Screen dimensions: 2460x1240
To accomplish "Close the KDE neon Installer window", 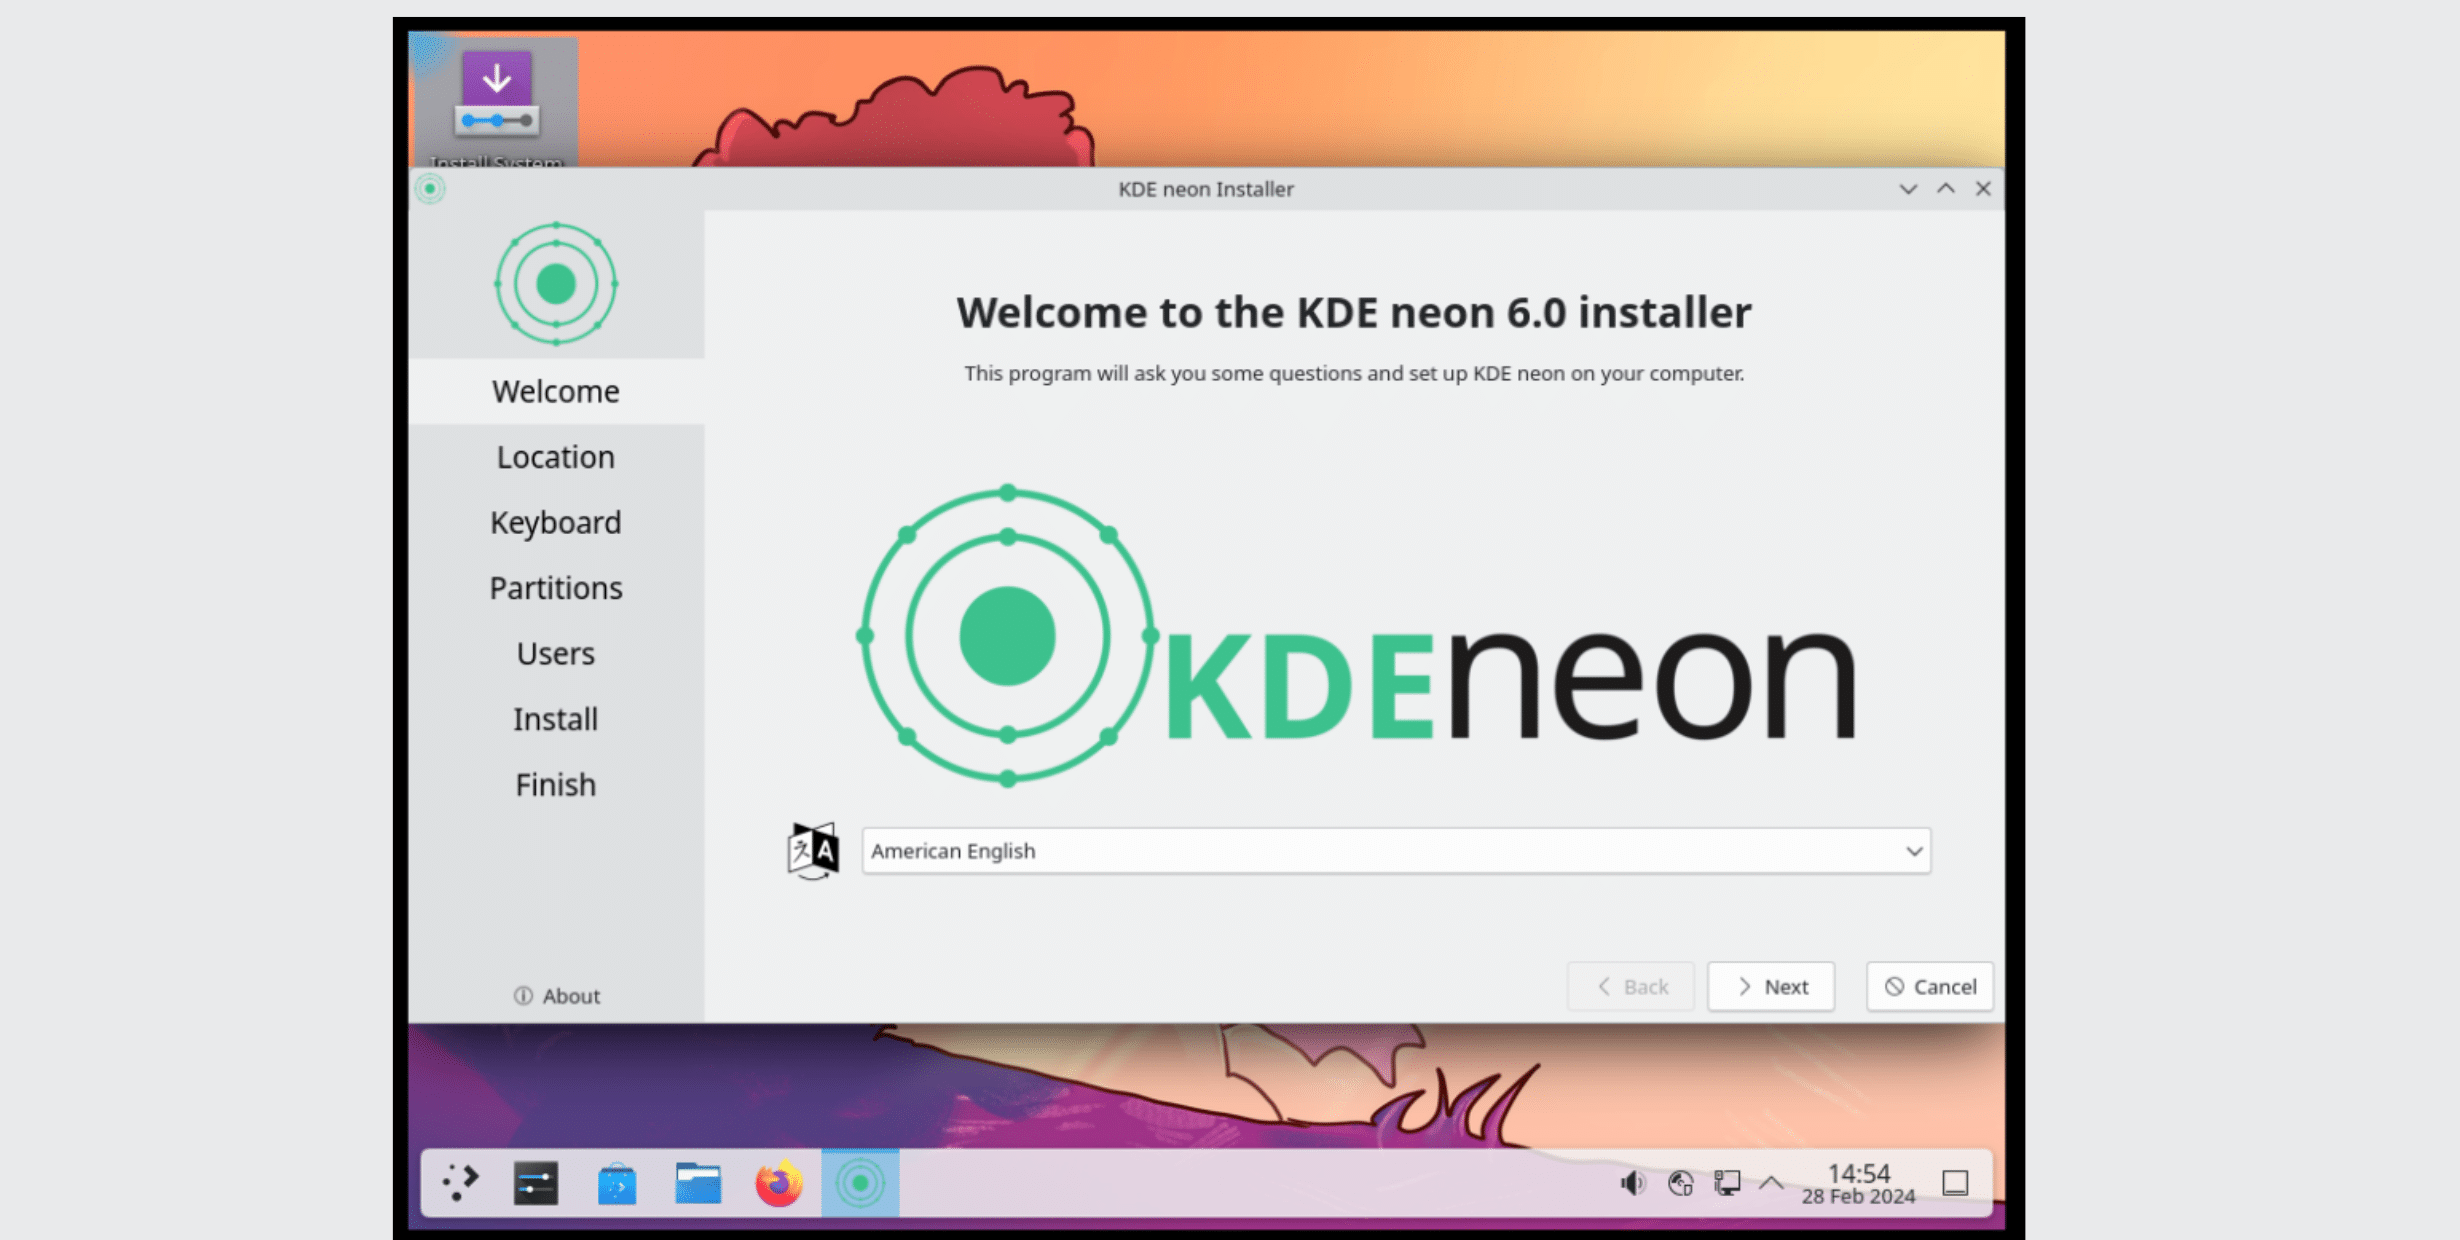I will point(1983,189).
